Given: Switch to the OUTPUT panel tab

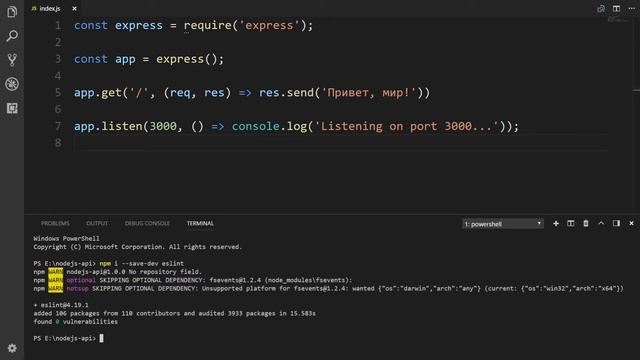Looking at the screenshot, I should click(97, 223).
